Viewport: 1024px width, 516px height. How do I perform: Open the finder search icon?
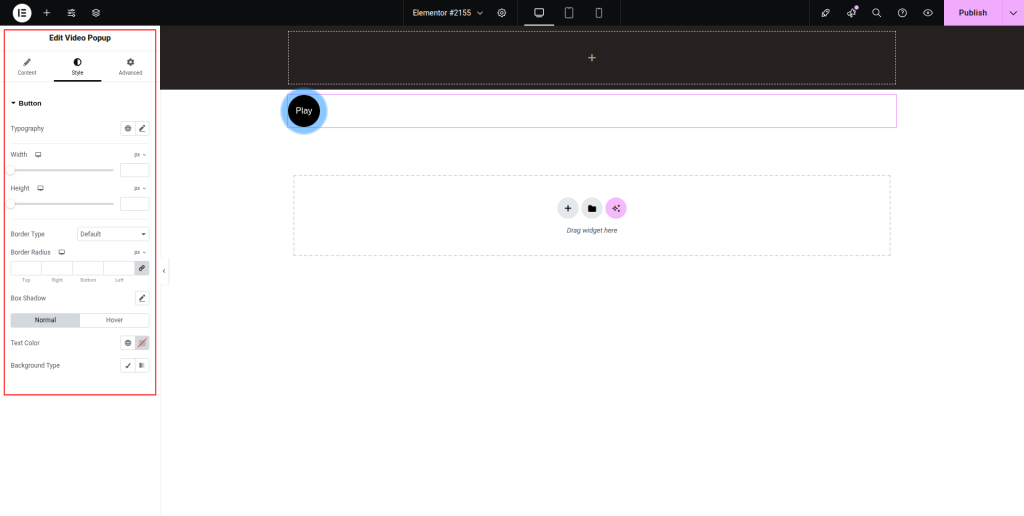[x=876, y=12]
